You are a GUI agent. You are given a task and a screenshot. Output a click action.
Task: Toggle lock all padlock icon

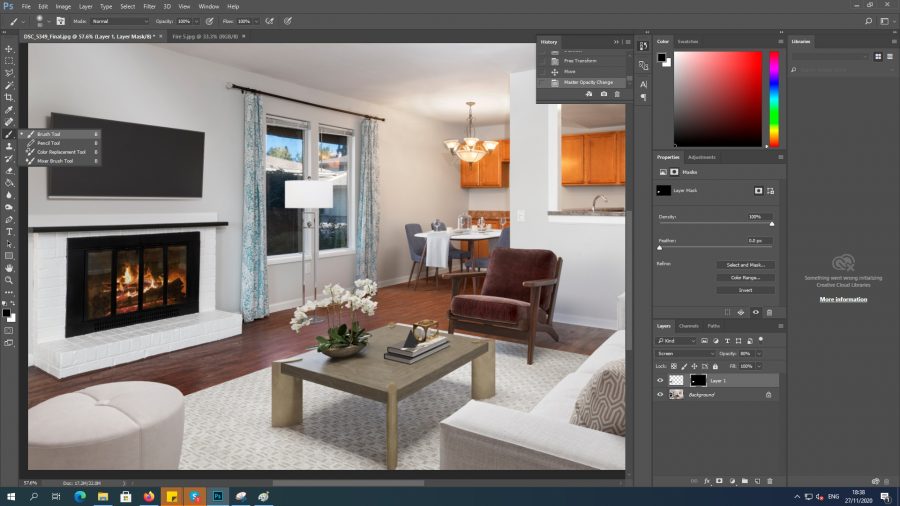click(715, 366)
